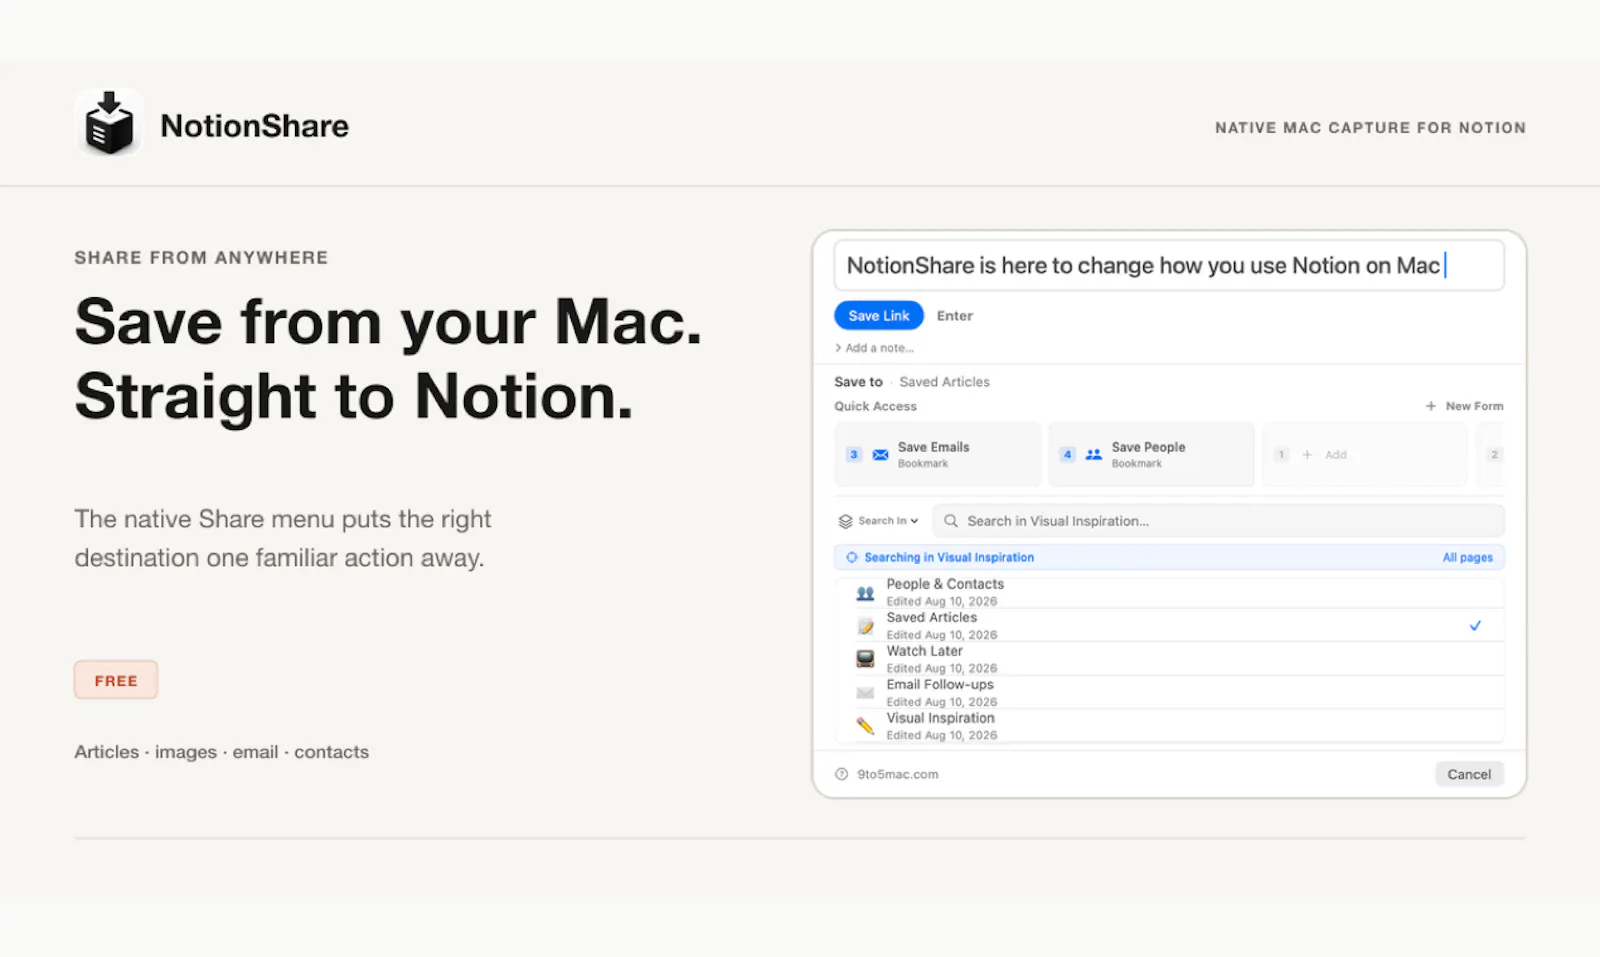Click the Enter shortcut hint label
This screenshot has height=957, width=1600.
coord(954,316)
